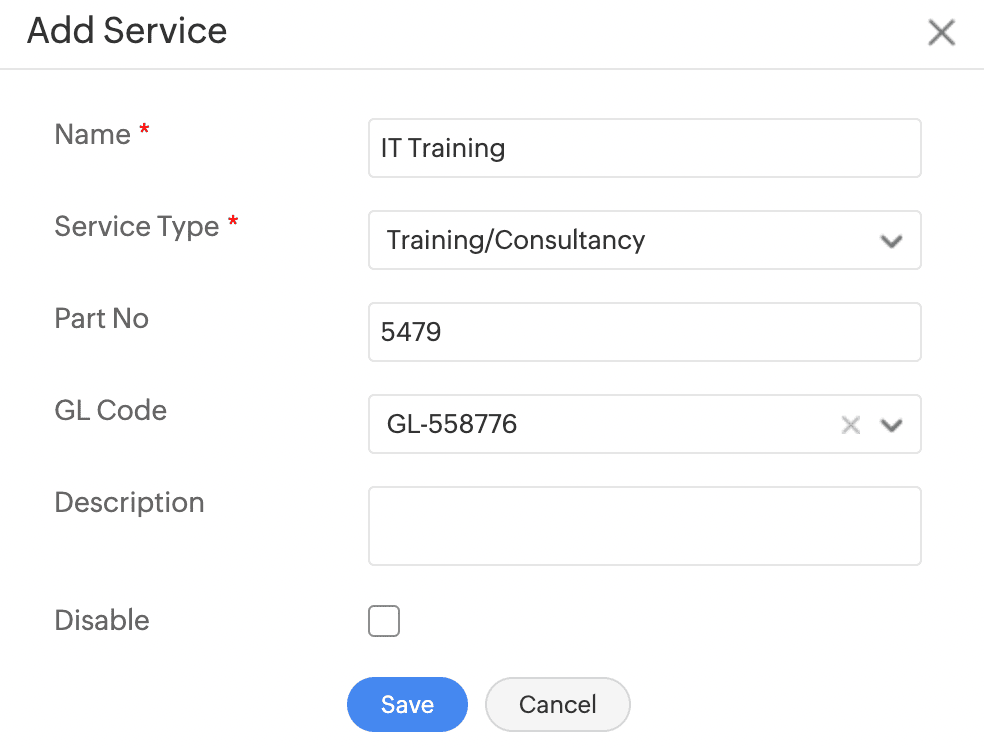Click the GL-558776 value in GL Code

point(452,425)
